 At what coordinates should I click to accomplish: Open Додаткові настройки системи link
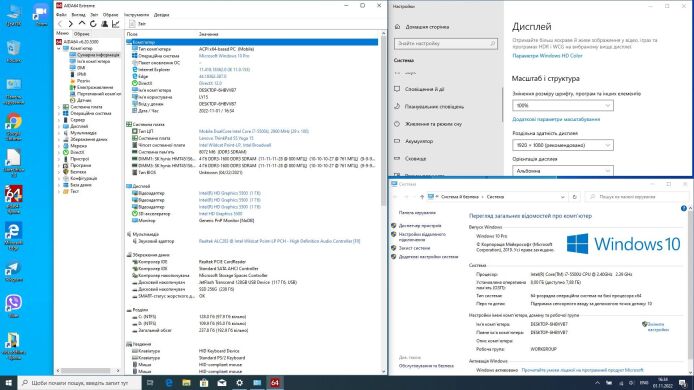pyautogui.click(x=428, y=257)
